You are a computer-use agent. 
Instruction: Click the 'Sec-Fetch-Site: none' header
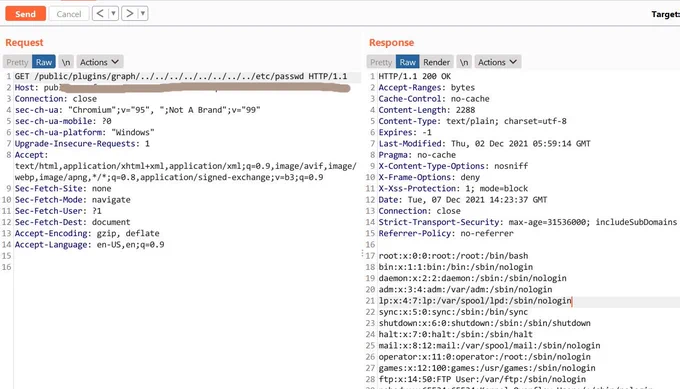point(63,189)
